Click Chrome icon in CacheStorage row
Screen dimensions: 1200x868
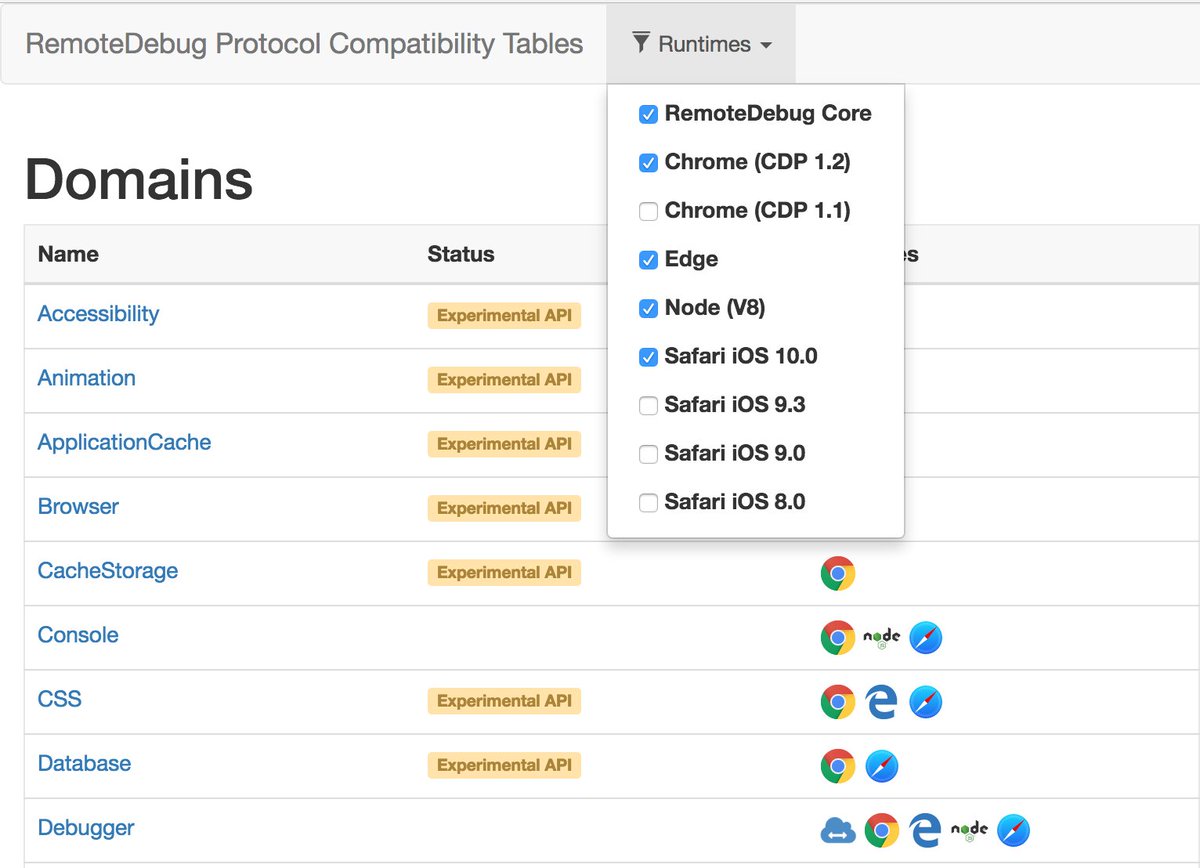838,573
